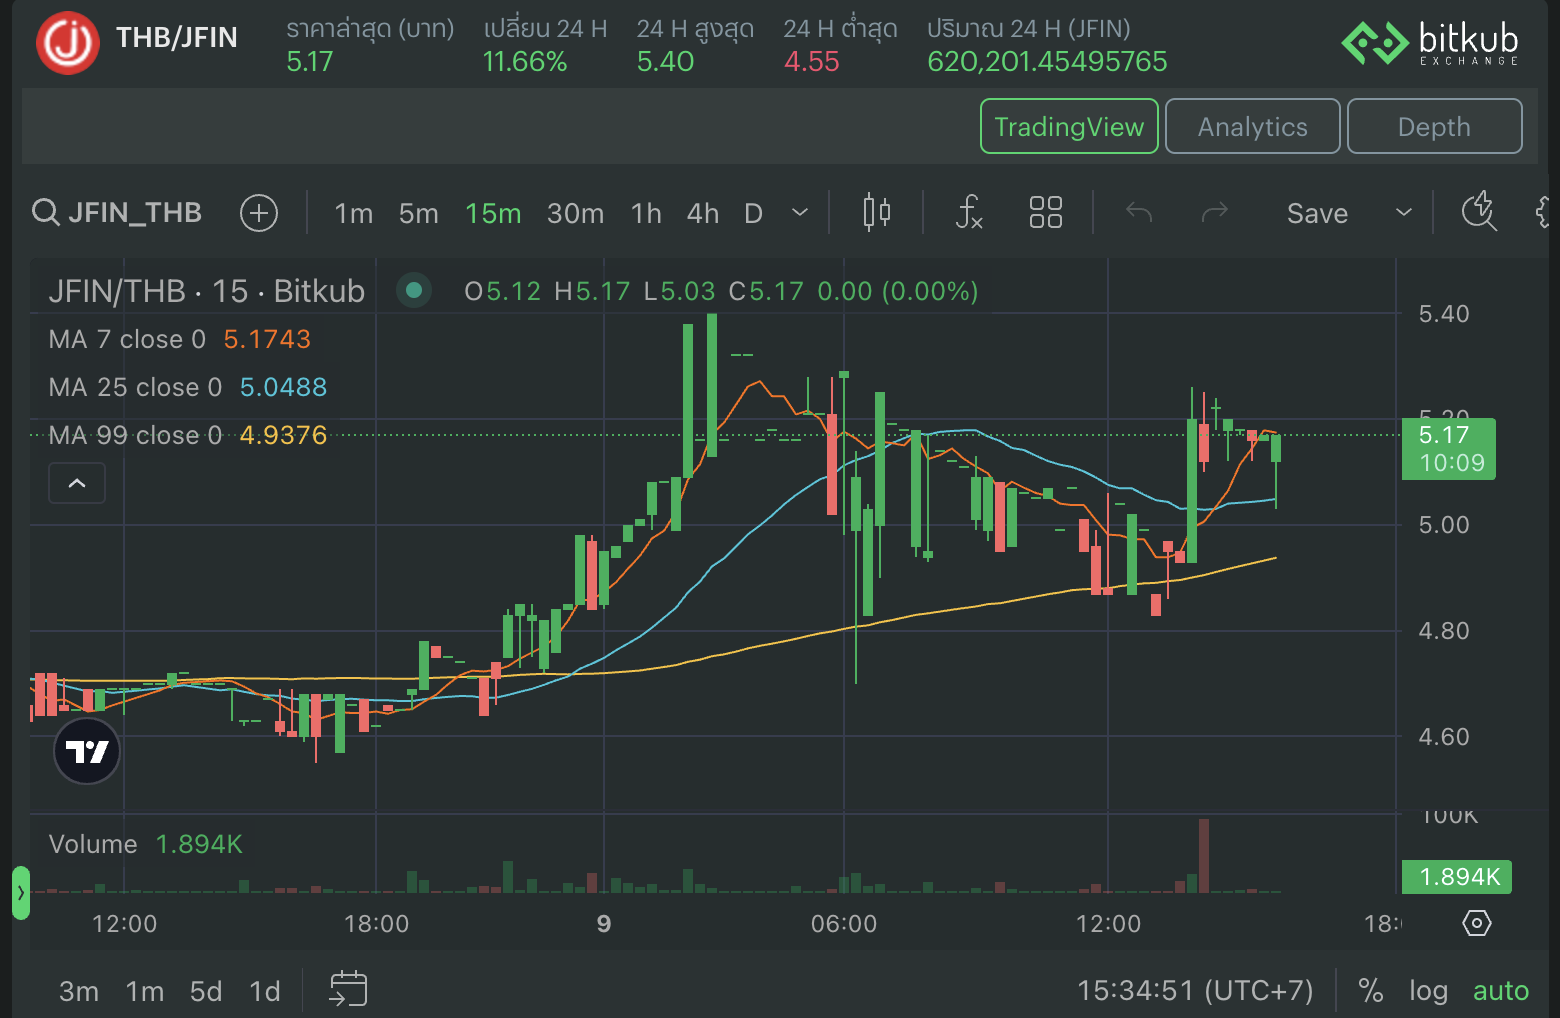Select the 1h interval
This screenshot has width=1560, height=1018.
(646, 212)
